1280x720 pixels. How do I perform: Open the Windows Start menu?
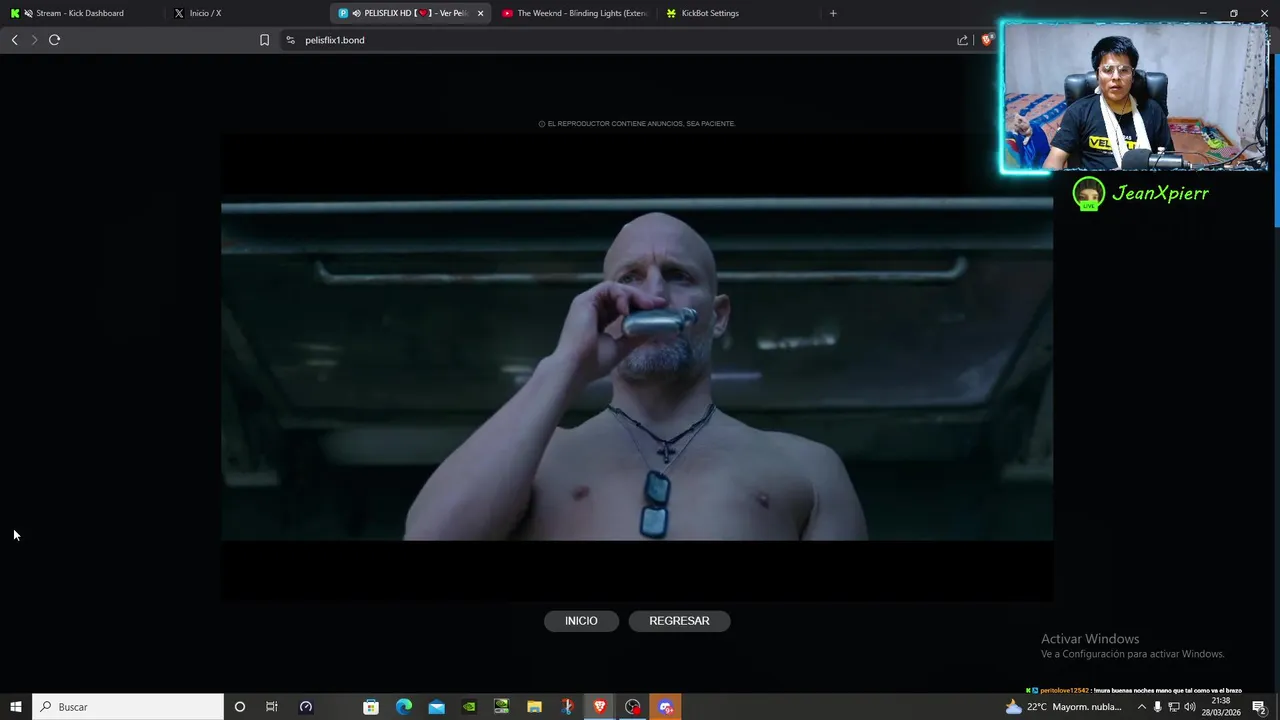pyautogui.click(x=15, y=707)
